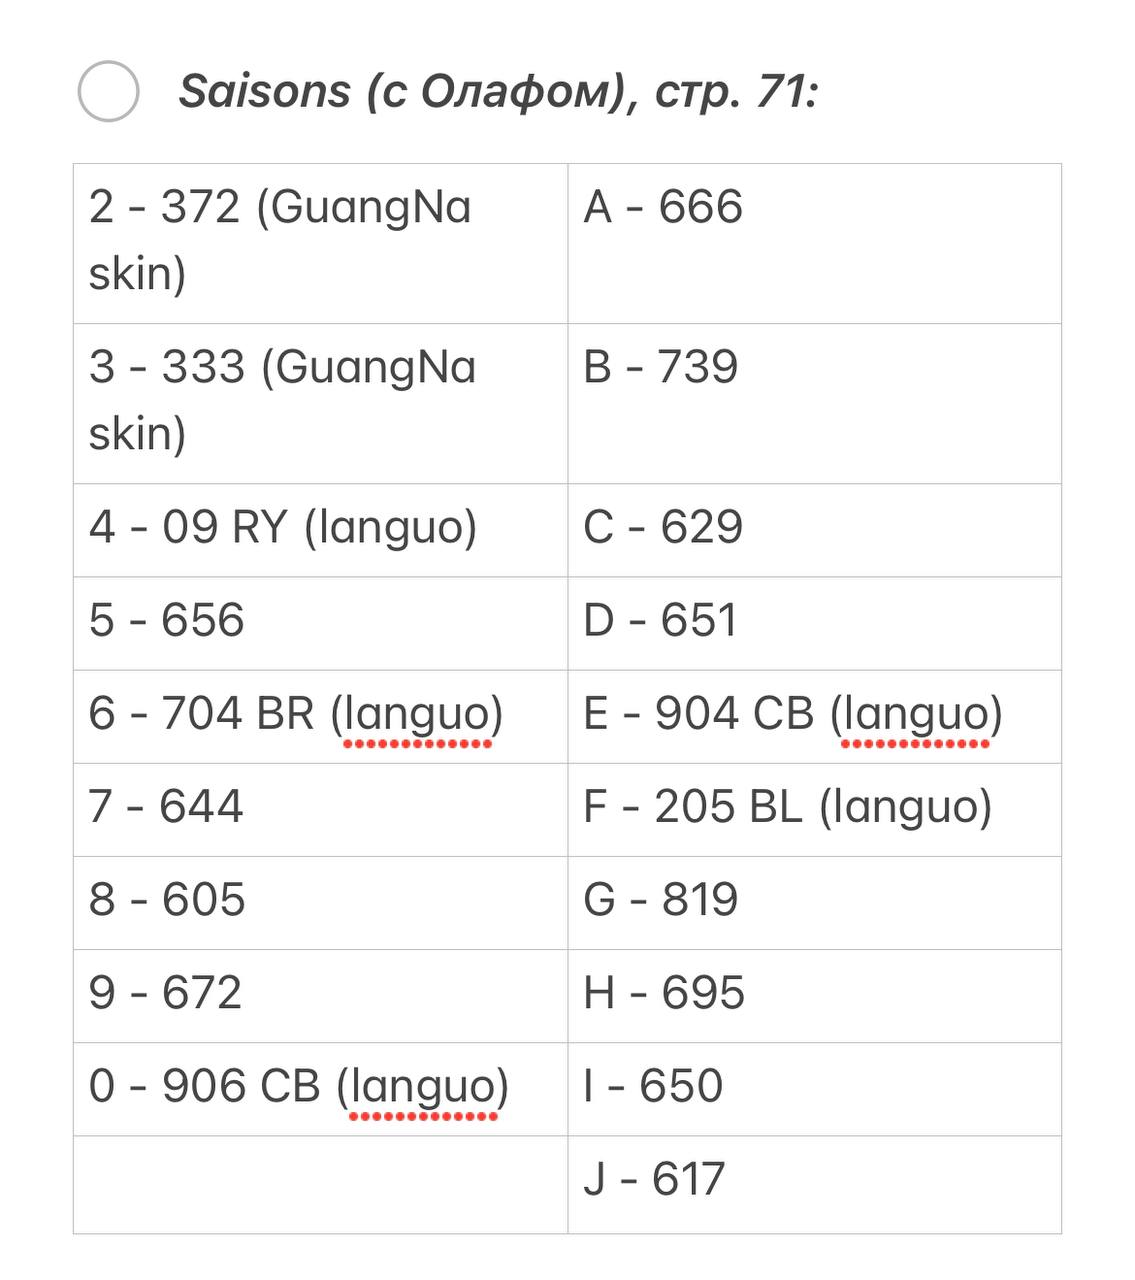Click the Saisons (с Олафом) title text
The width and height of the screenshot is (1135, 1280).
[x=498, y=92]
